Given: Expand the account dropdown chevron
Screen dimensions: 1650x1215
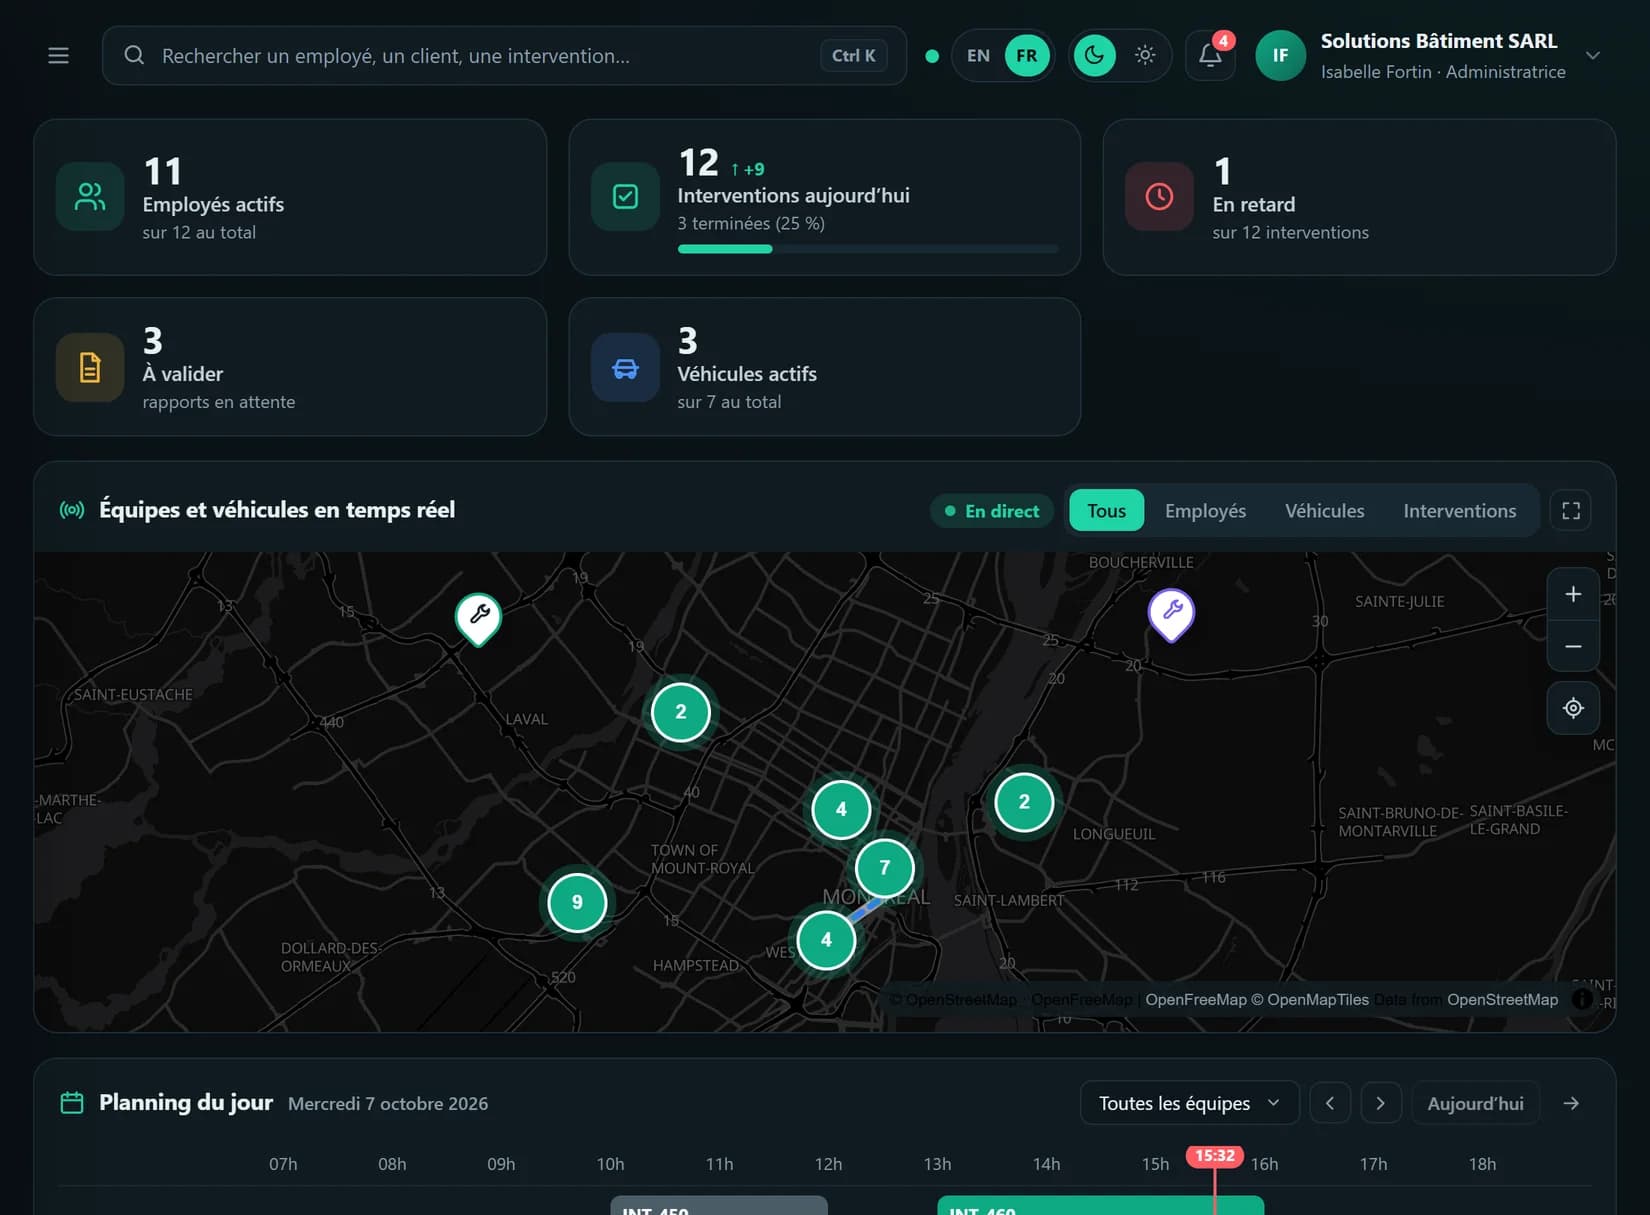Looking at the screenshot, I should [x=1593, y=56].
